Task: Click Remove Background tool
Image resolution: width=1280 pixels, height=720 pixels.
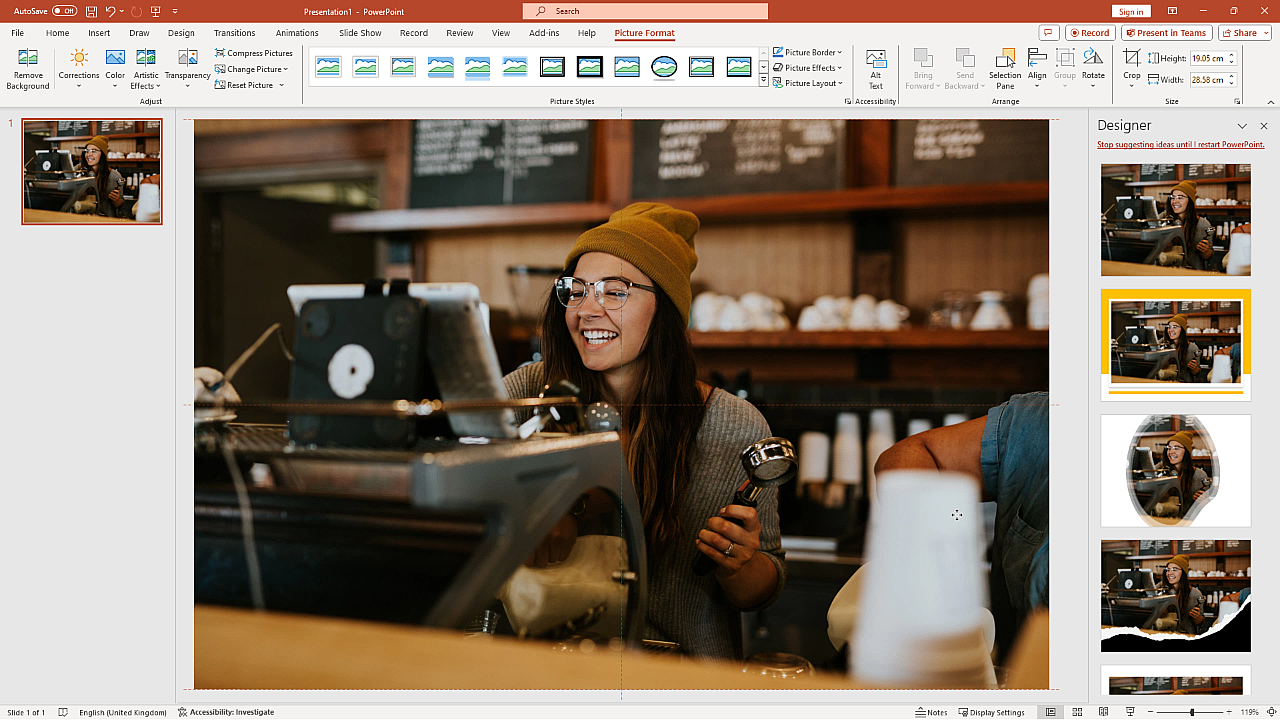Action: point(28,69)
